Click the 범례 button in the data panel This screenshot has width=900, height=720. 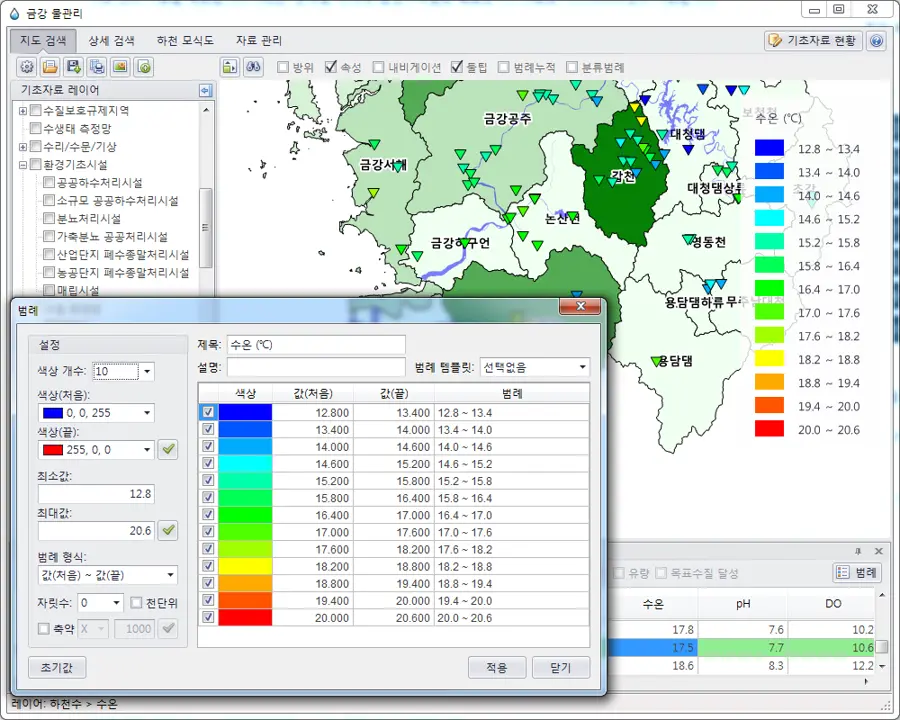[858, 572]
